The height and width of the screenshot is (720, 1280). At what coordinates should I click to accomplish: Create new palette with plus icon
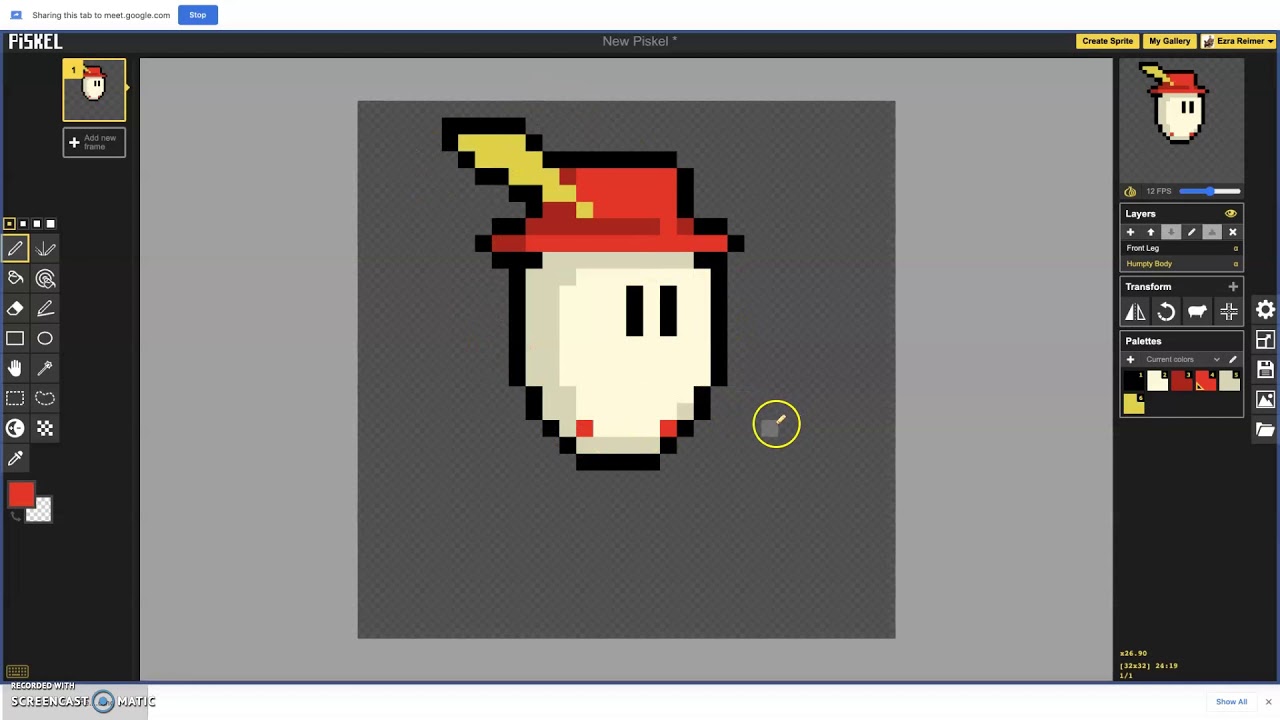pos(1130,360)
